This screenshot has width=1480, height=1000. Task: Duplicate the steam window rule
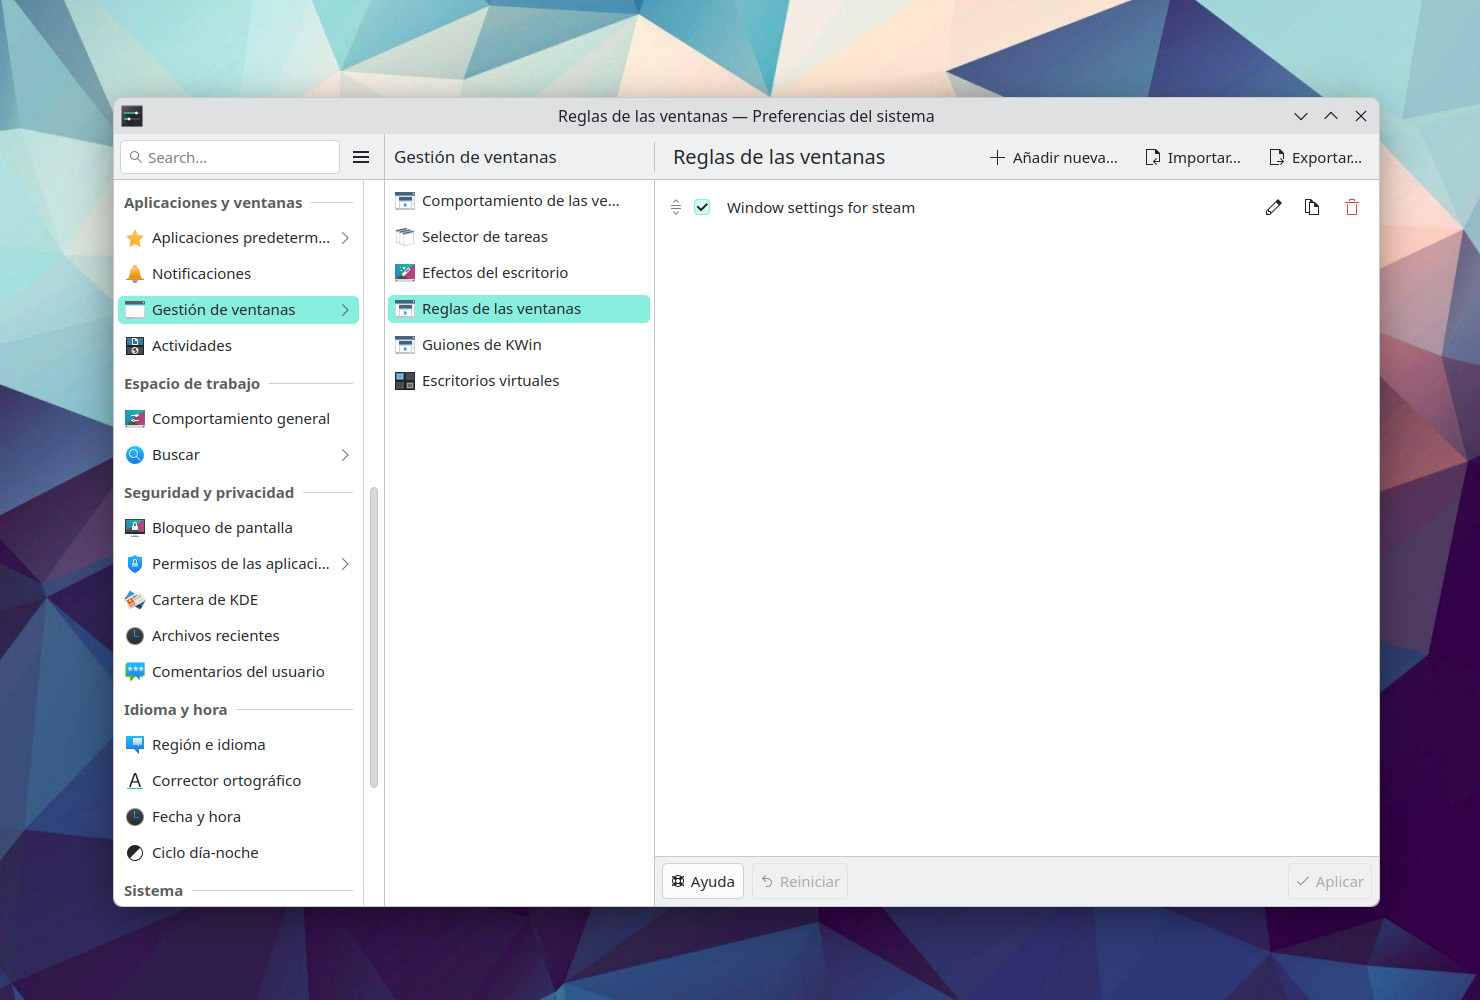(1312, 207)
